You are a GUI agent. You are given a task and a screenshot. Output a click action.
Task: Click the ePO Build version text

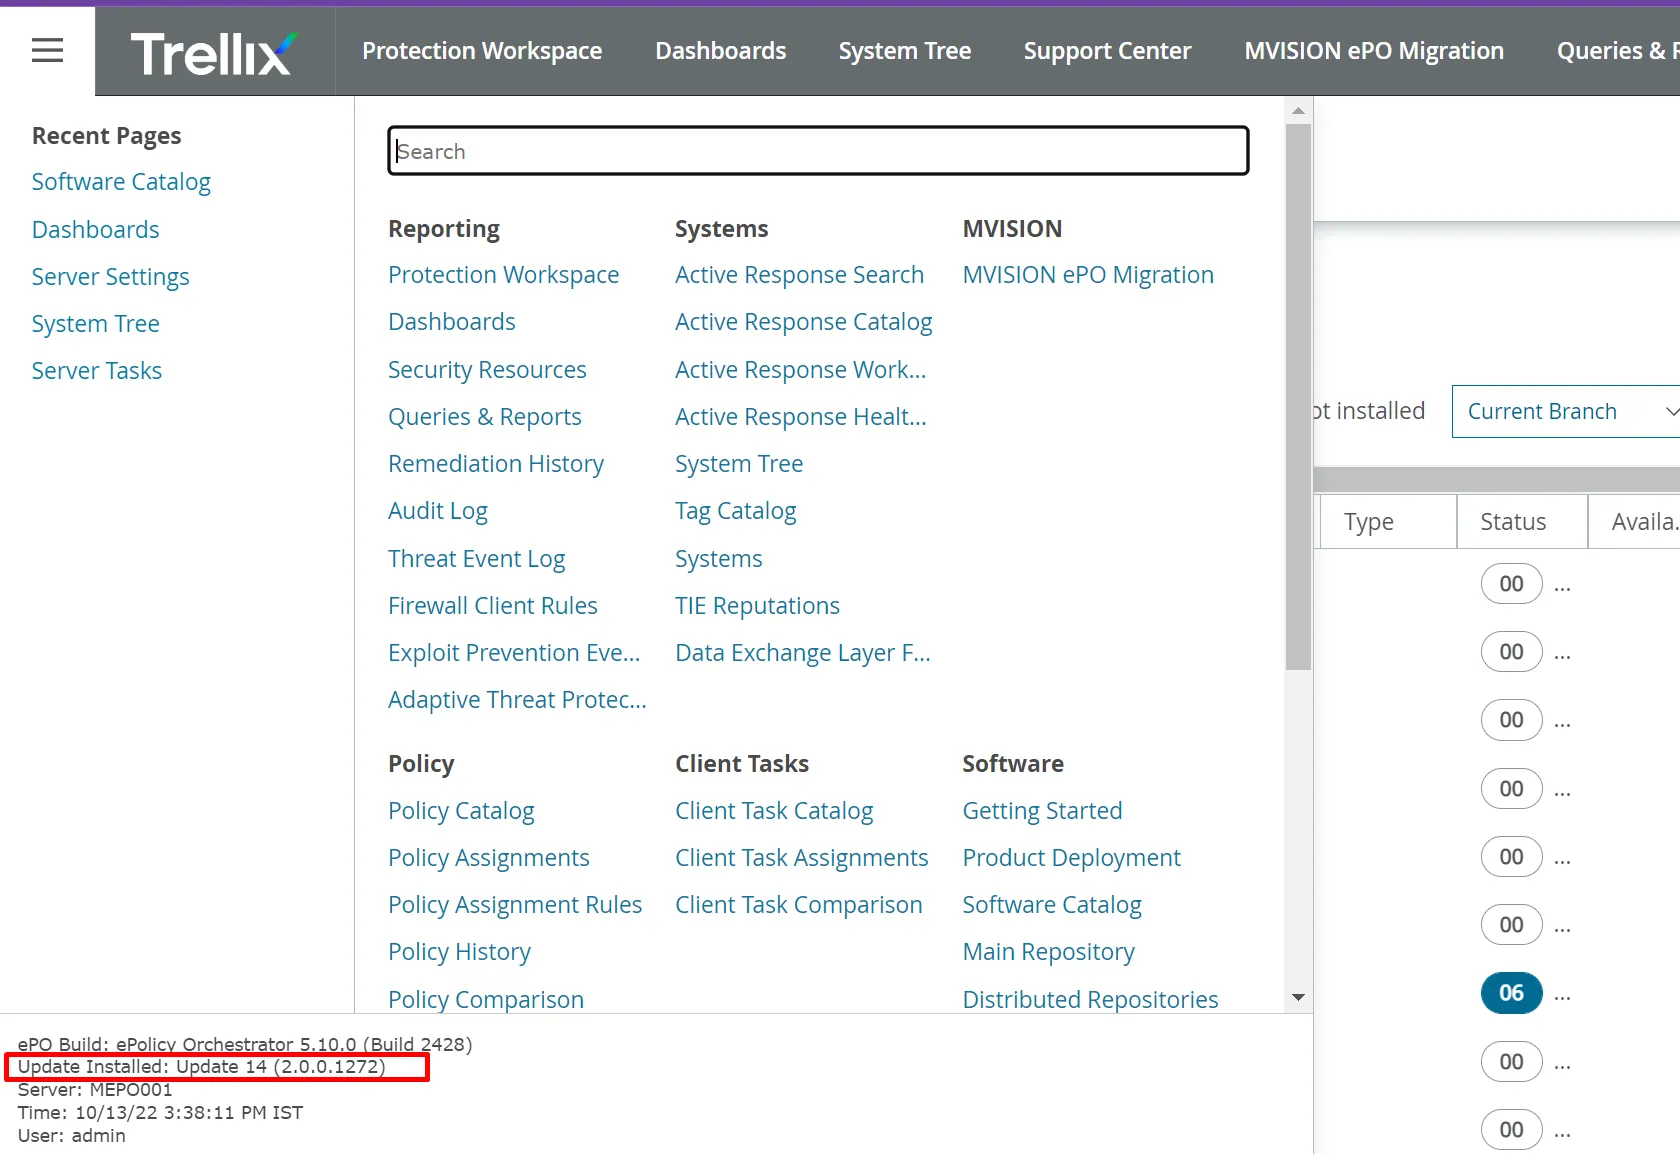coord(245,1044)
